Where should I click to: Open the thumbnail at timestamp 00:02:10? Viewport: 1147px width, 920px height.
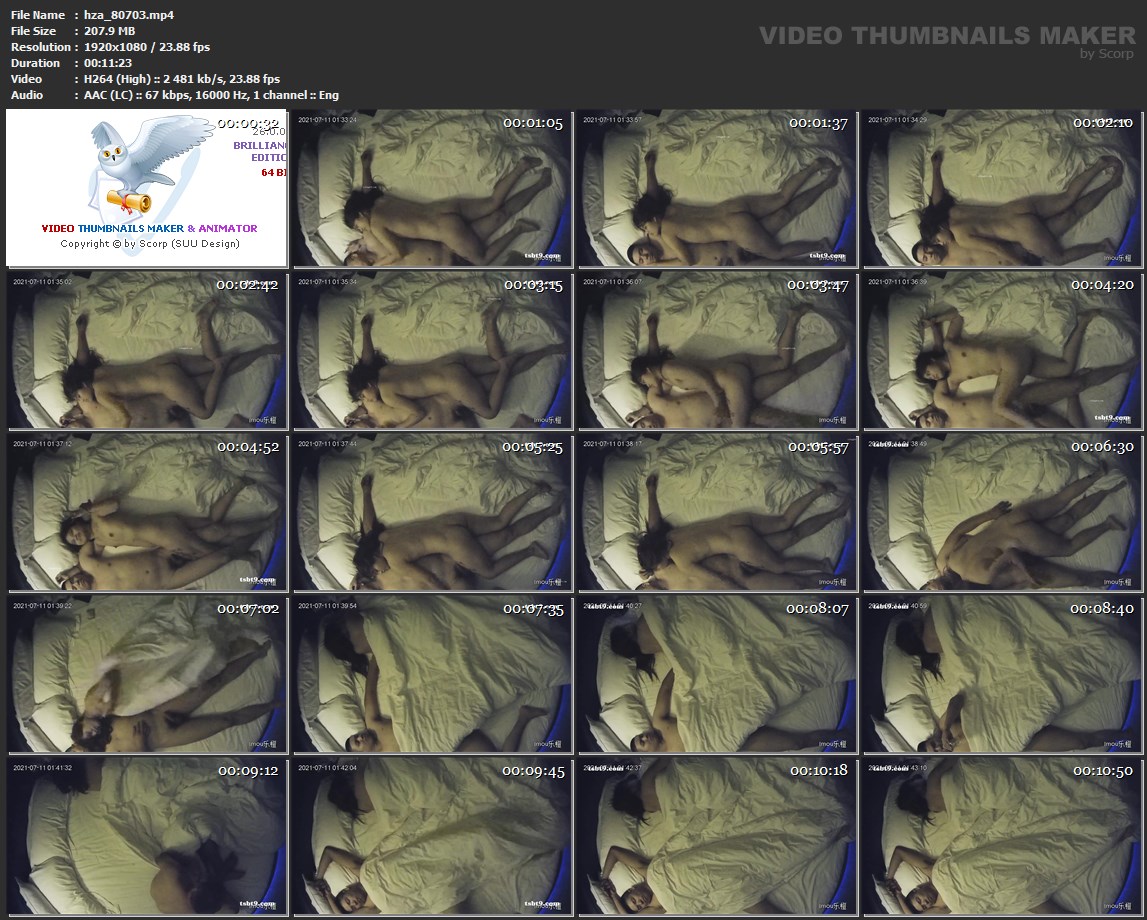coord(1002,188)
